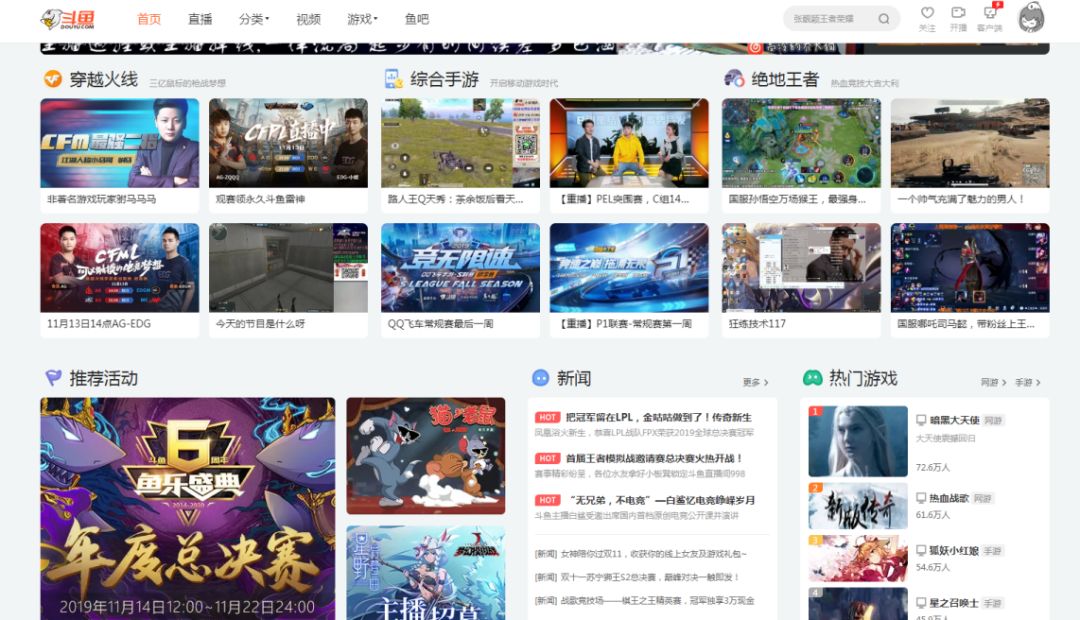Click the 绝地王者 section icon
This screenshot has width=1080, height=620.
pyautogui.click(x=734, y=79)
